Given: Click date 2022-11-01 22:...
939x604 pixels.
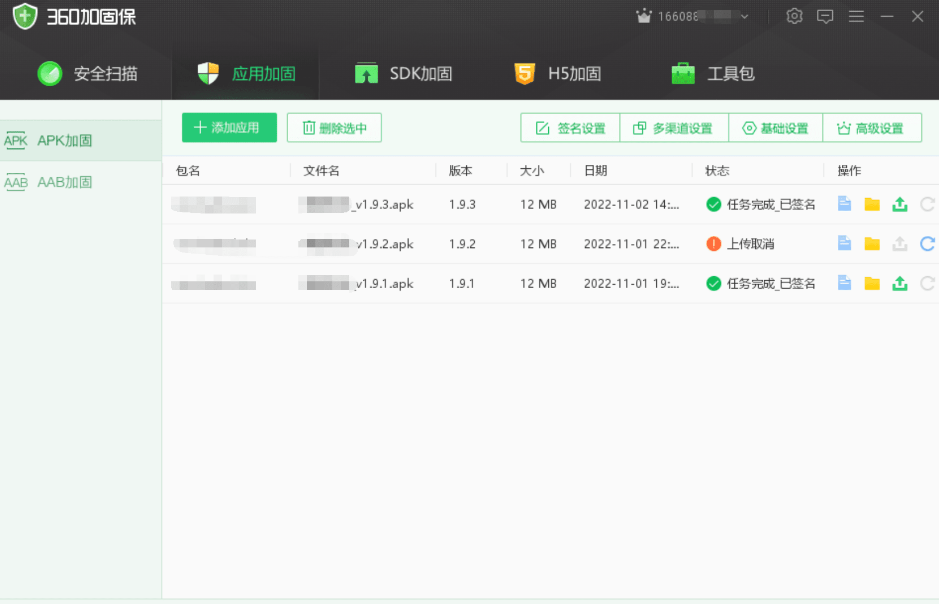Looking at the screenshot, I should pos(631,244).
